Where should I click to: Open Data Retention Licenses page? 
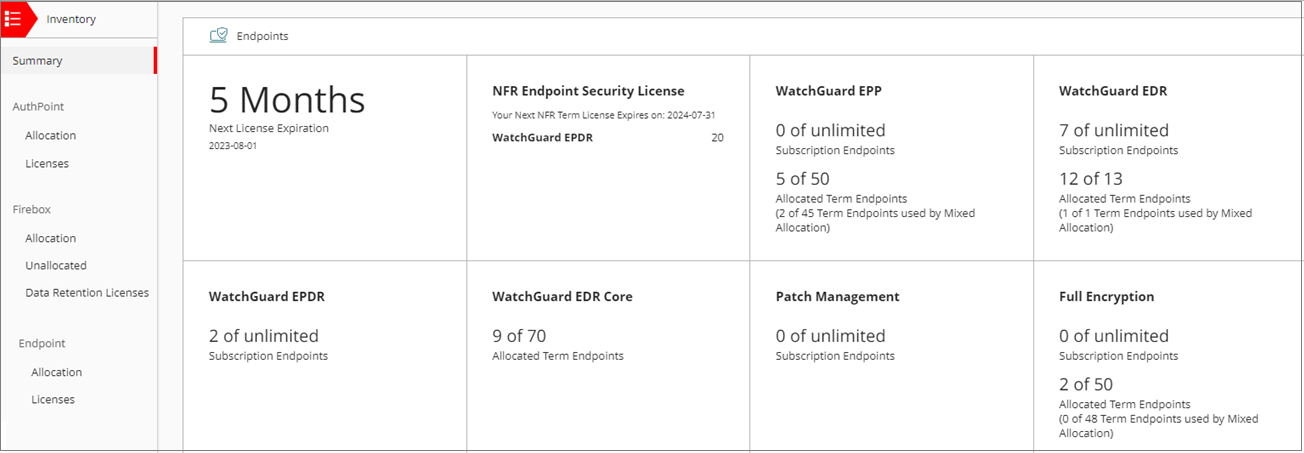point(87,293)
